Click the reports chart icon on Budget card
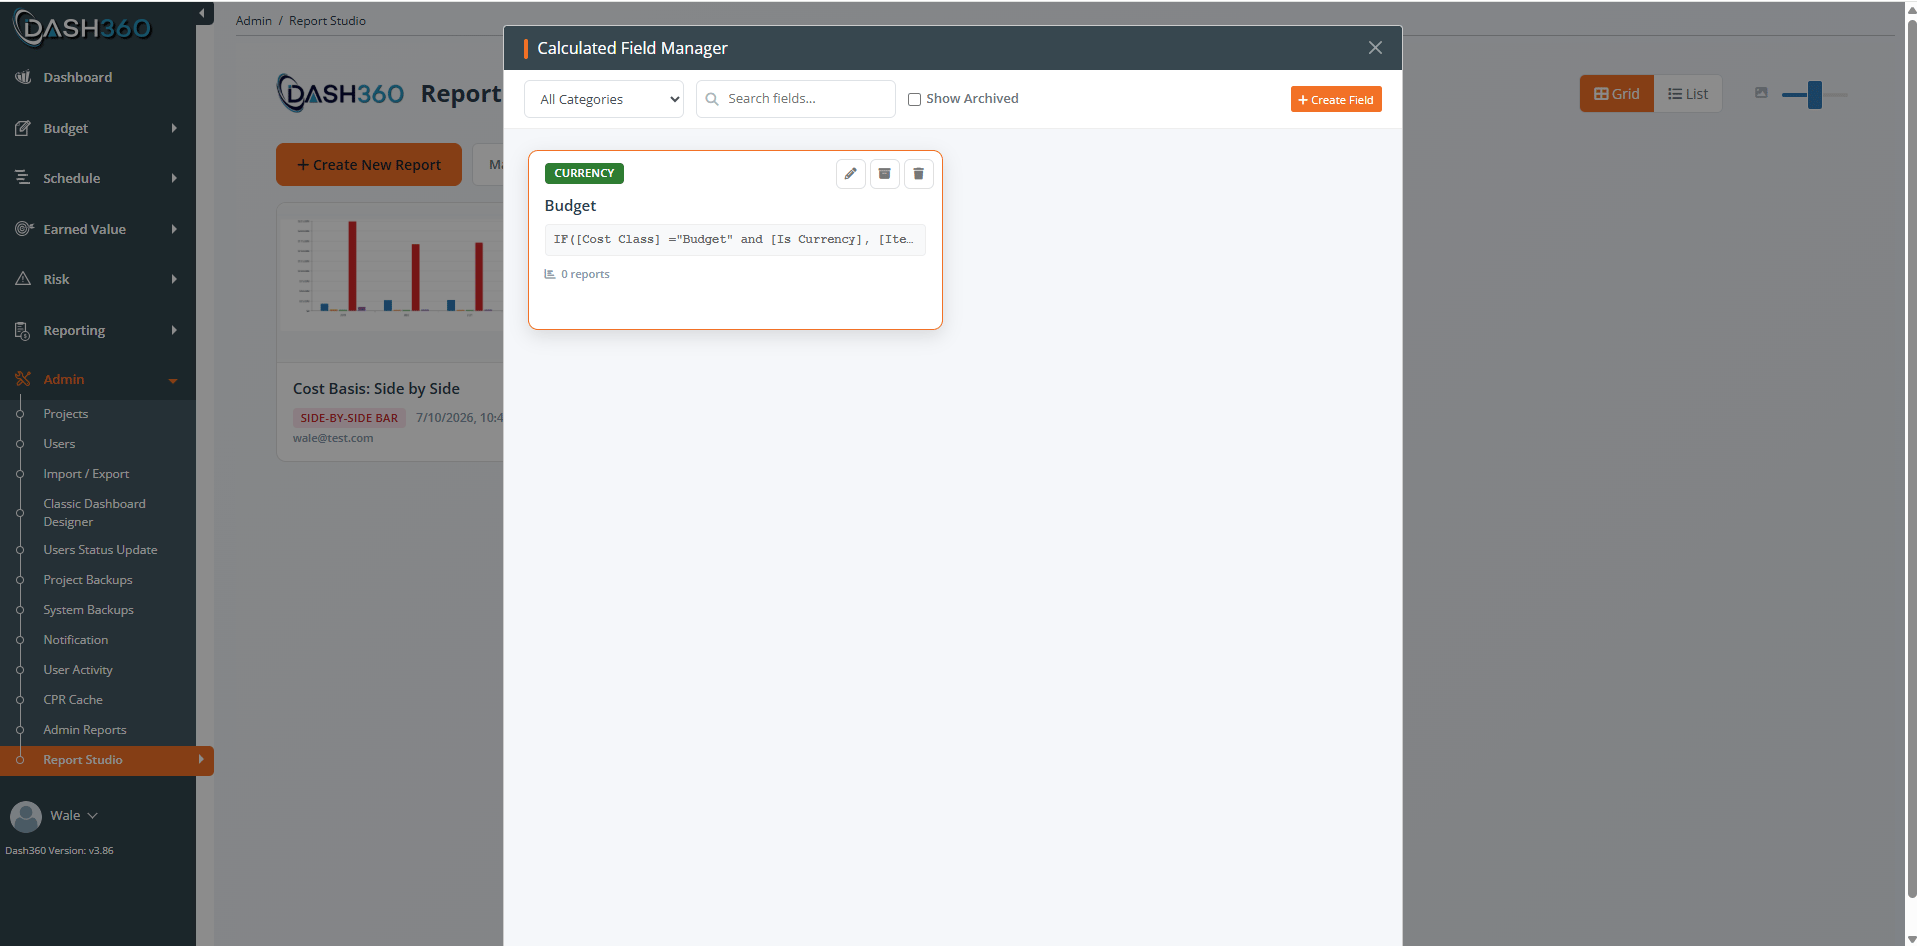This screenshot has width=1917, height=946. [550, 274]
